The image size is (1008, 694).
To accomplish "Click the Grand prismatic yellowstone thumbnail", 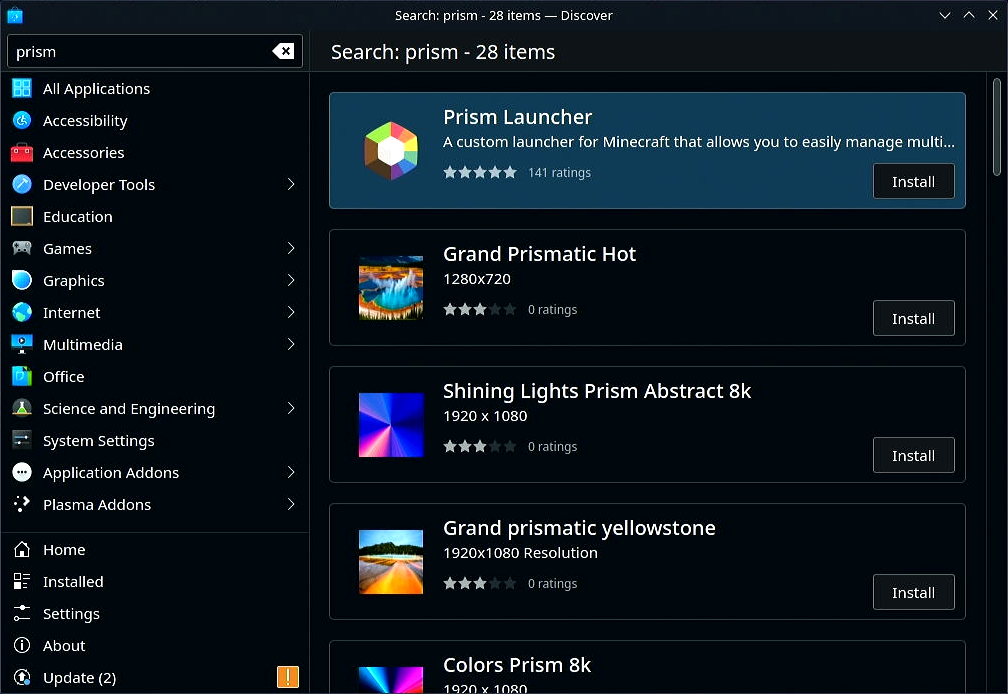I will (390, 561).
